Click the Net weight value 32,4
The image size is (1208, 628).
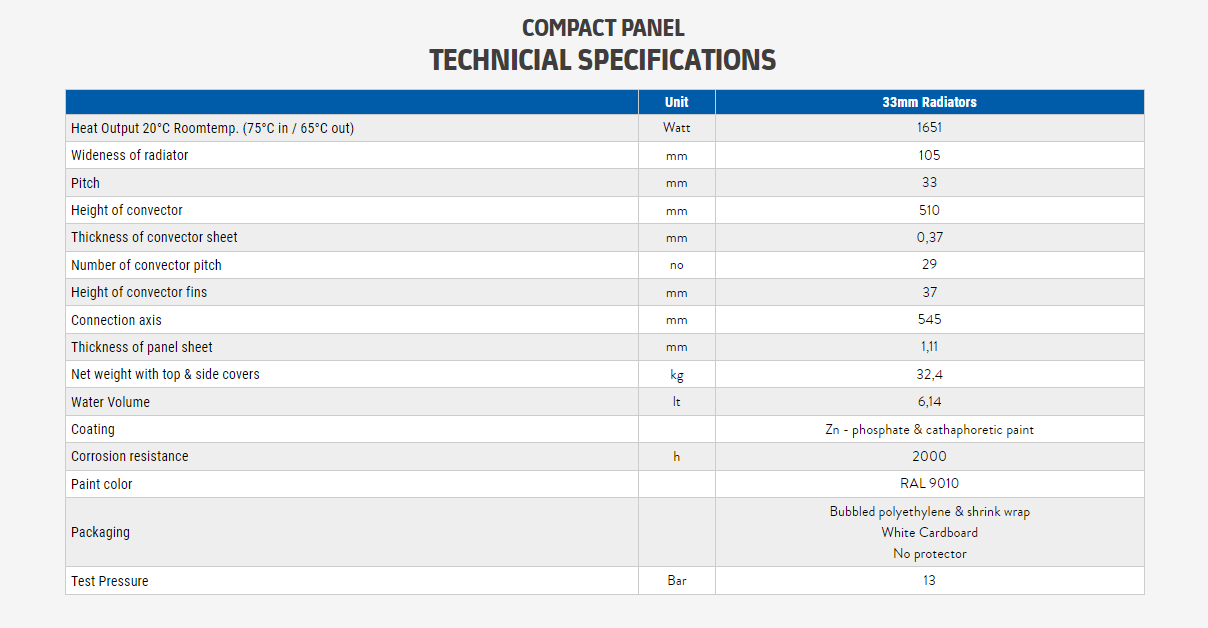pos(929,374)
